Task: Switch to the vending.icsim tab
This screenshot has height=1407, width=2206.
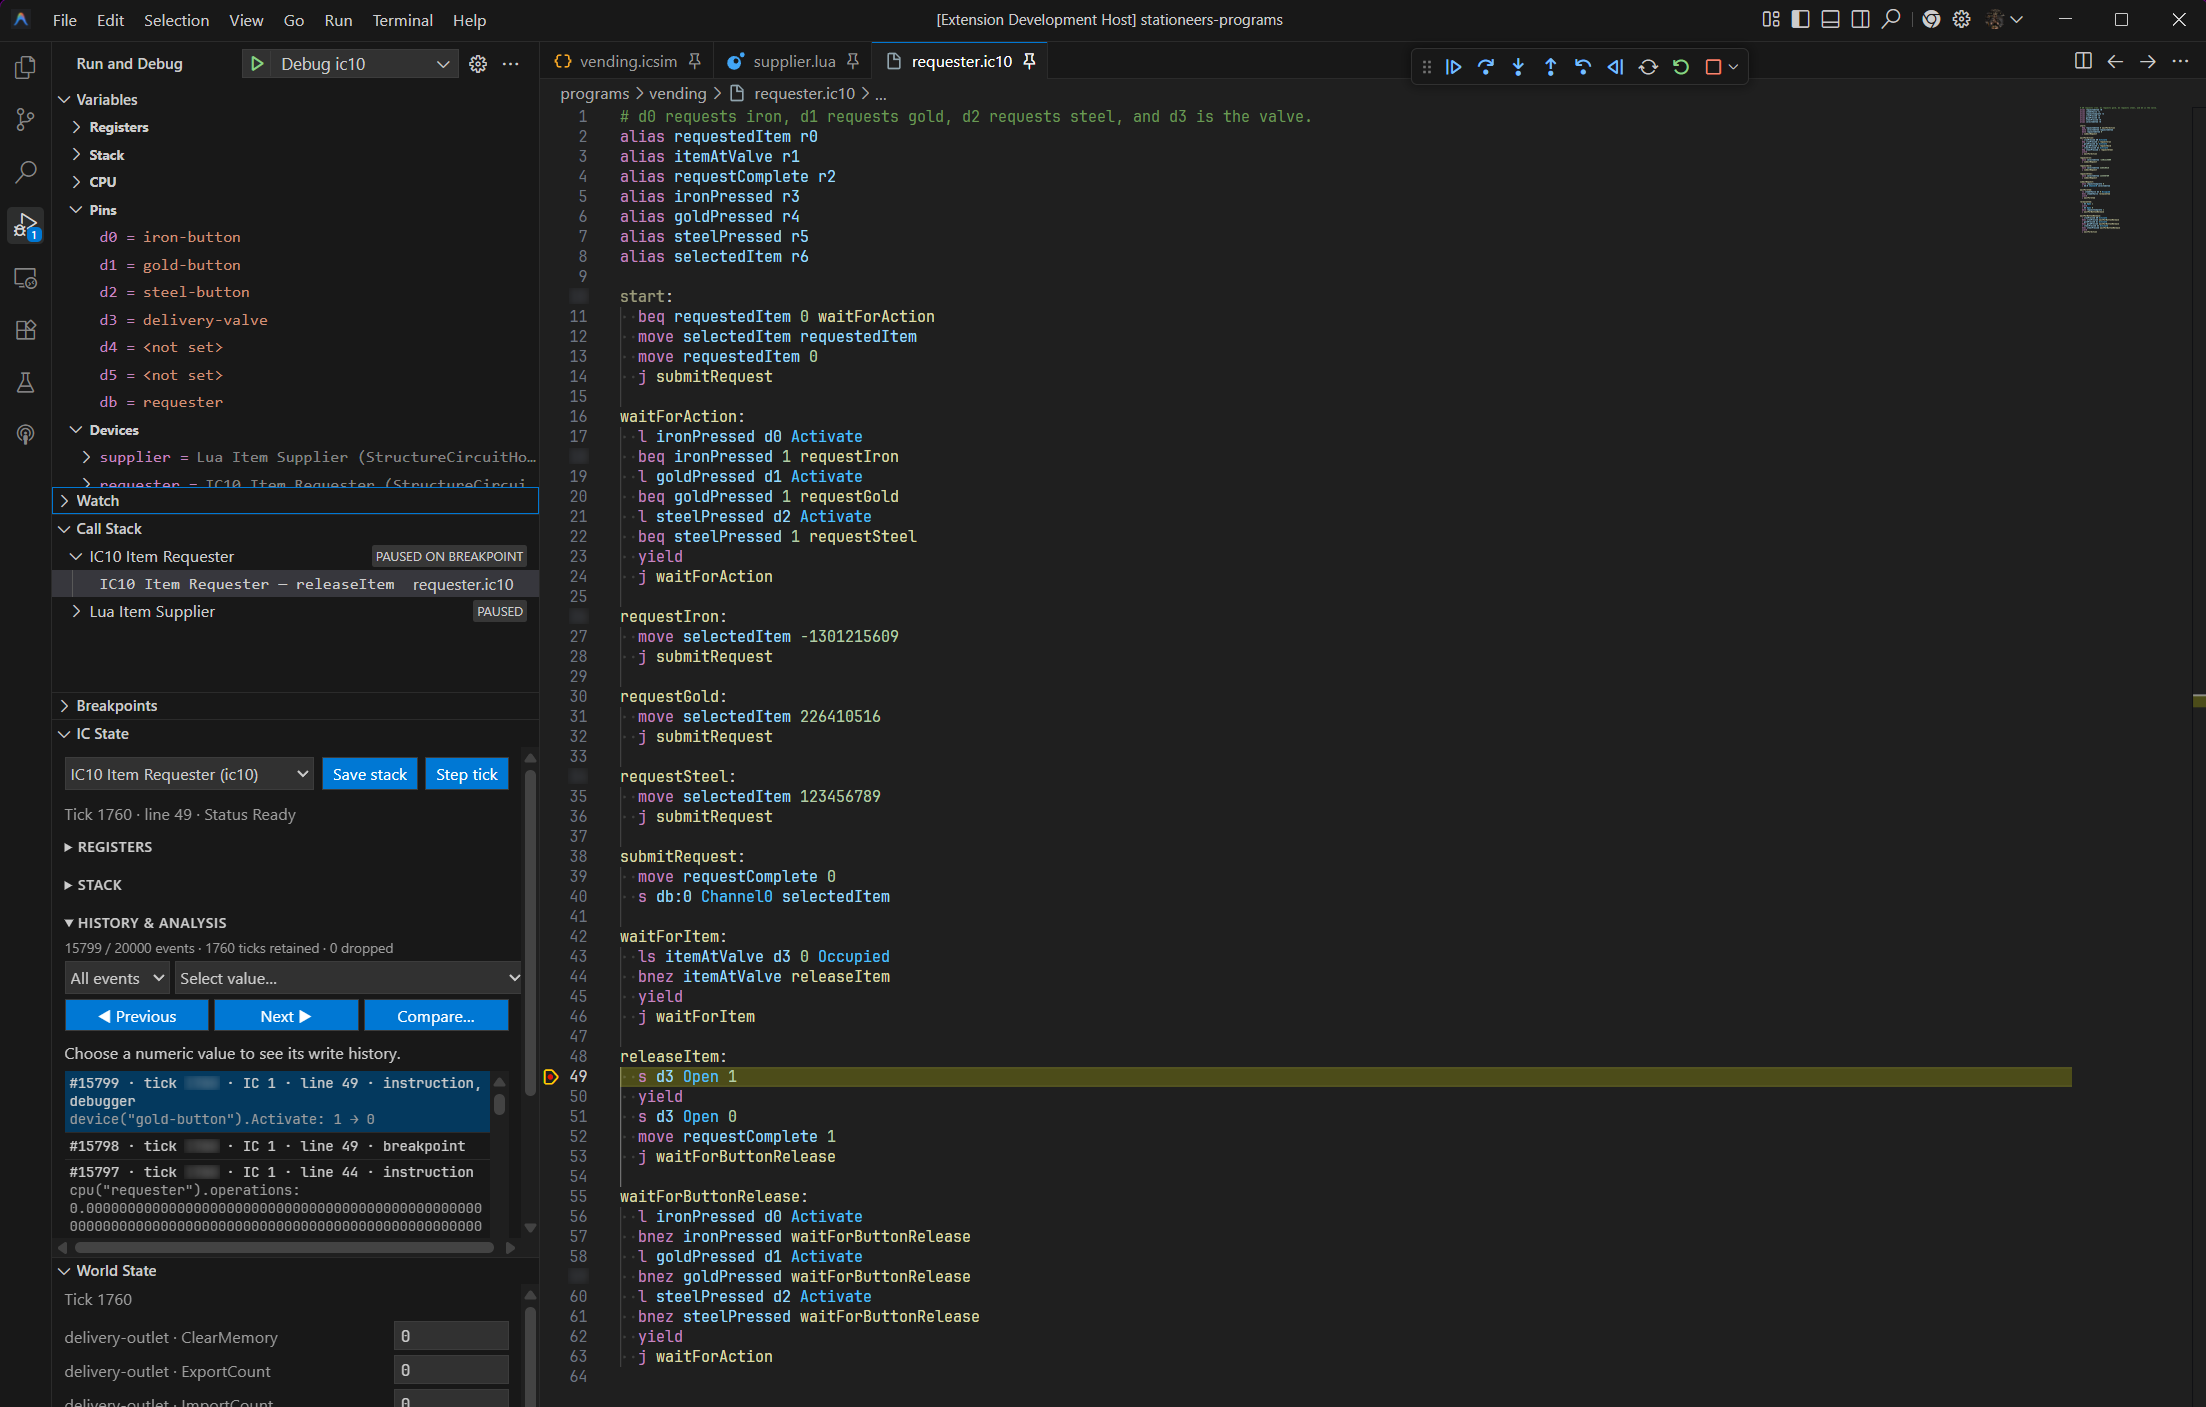Action: (628, 62)
